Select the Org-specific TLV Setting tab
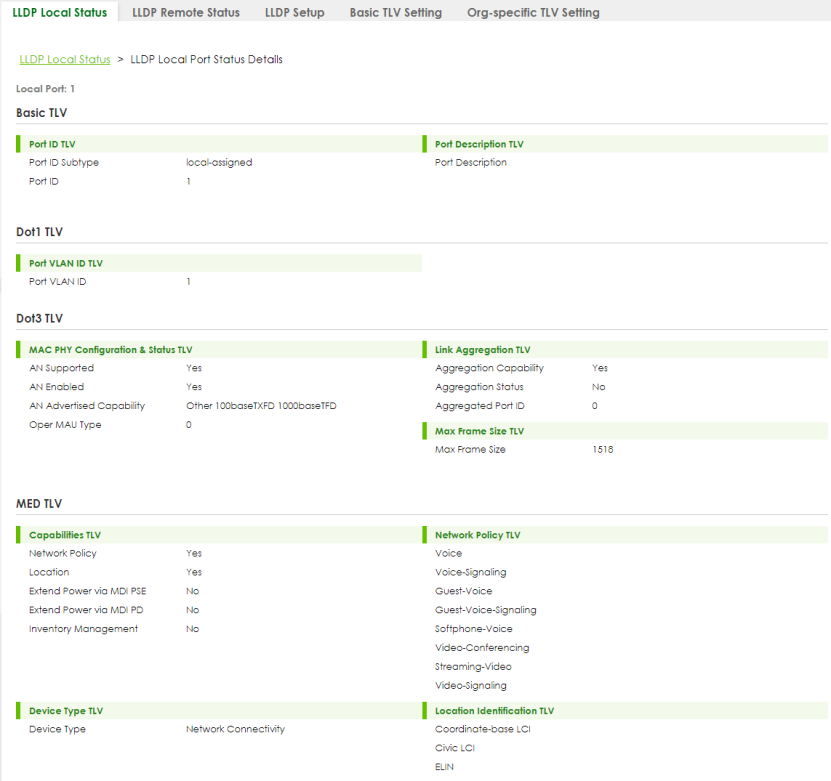The image size is (831, 781). coord(533,13)
